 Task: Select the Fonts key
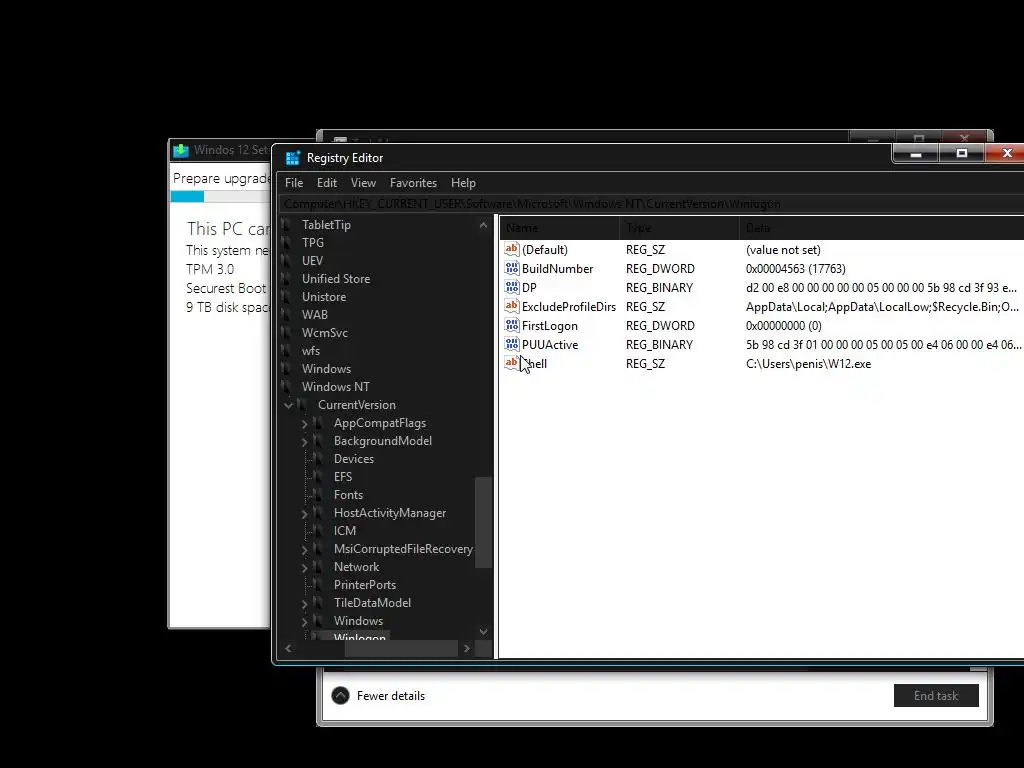tap(348, 494)
